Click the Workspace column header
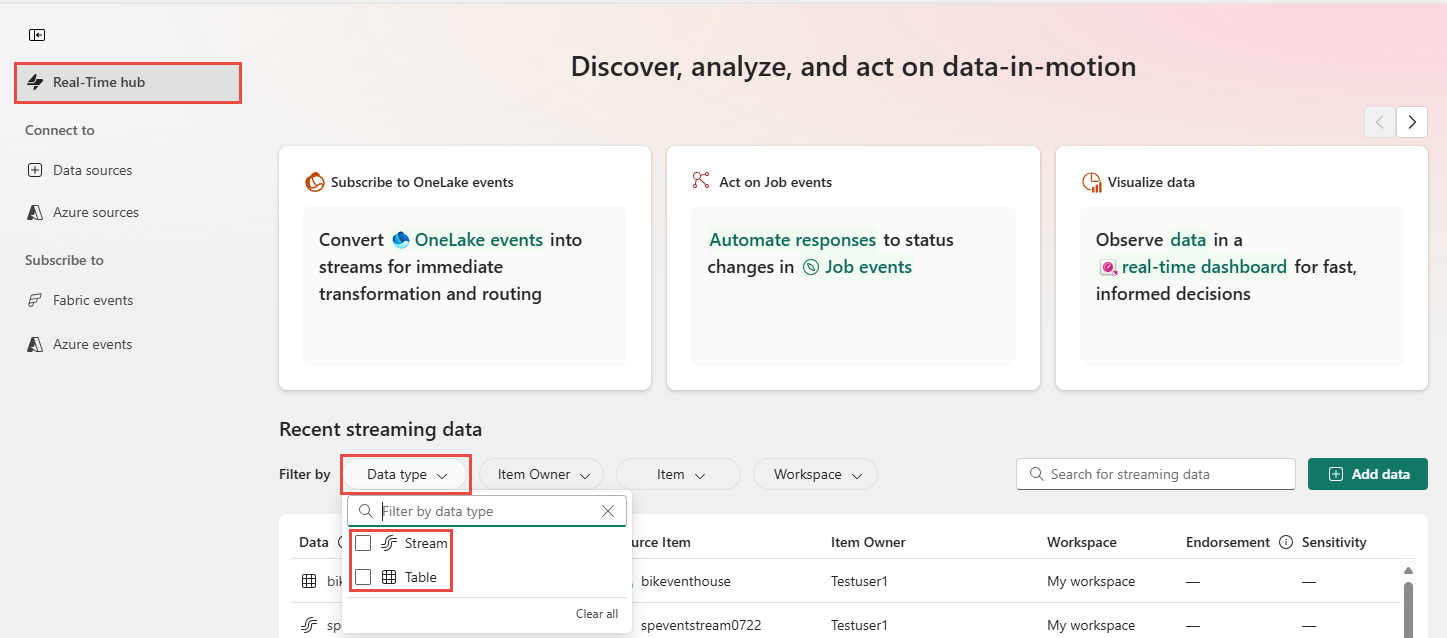 click(1082, 542)
